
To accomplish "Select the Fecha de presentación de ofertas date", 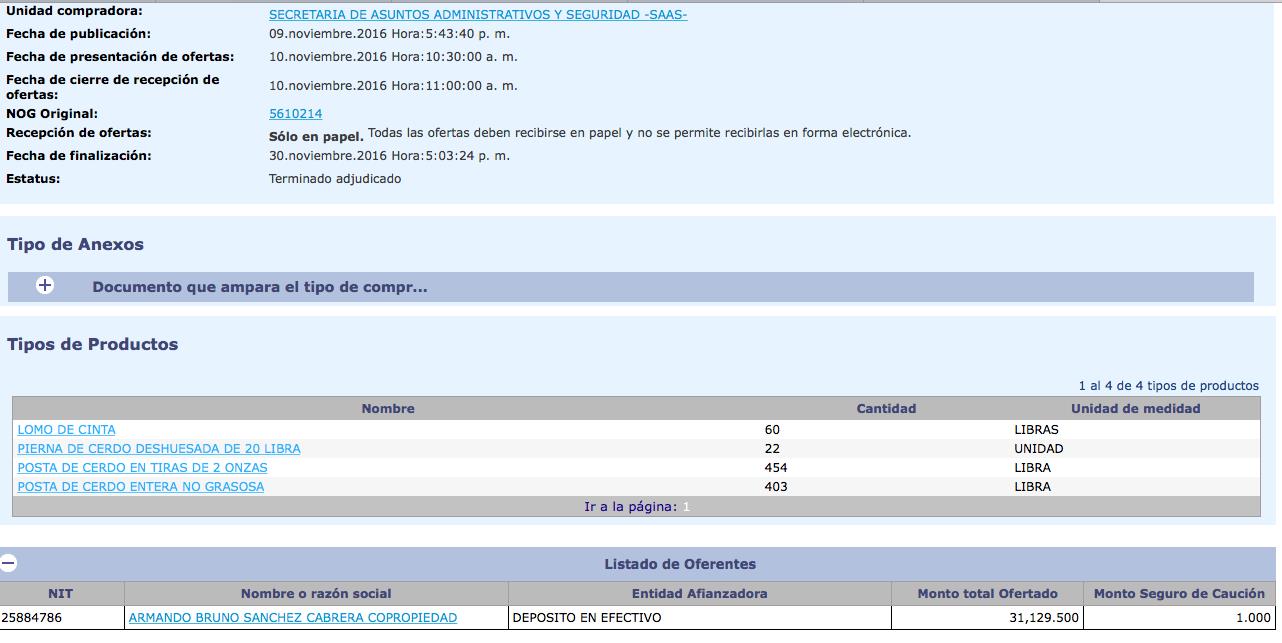I will pos(393,57).
